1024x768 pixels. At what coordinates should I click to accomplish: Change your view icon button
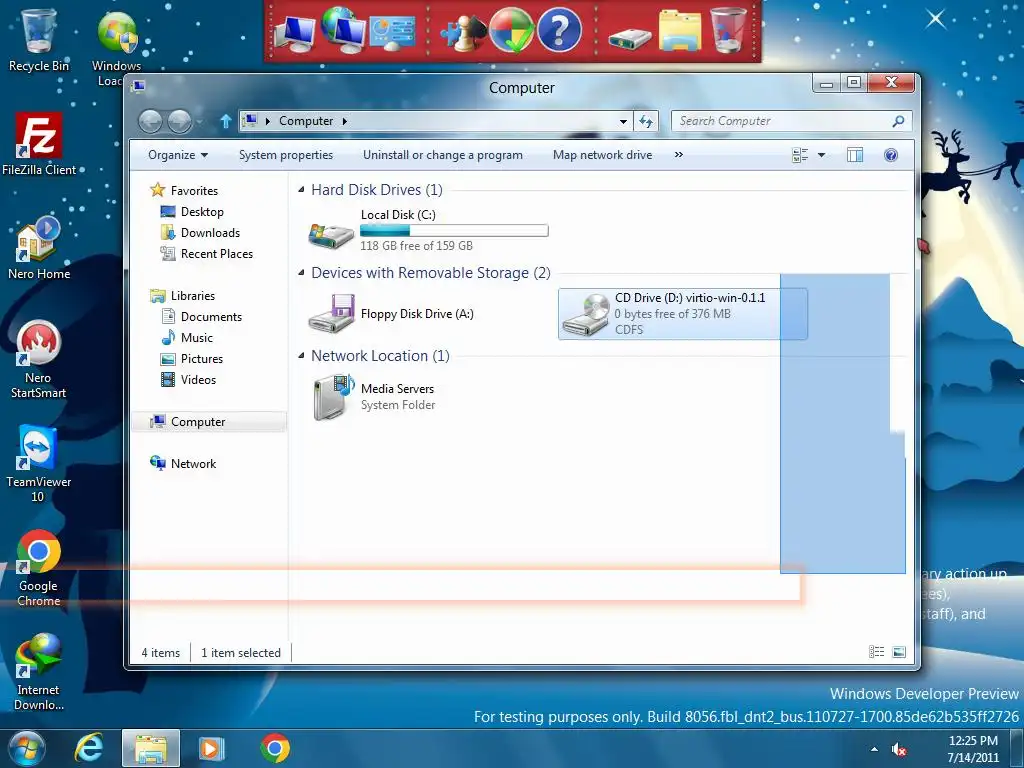pos(800,155)
